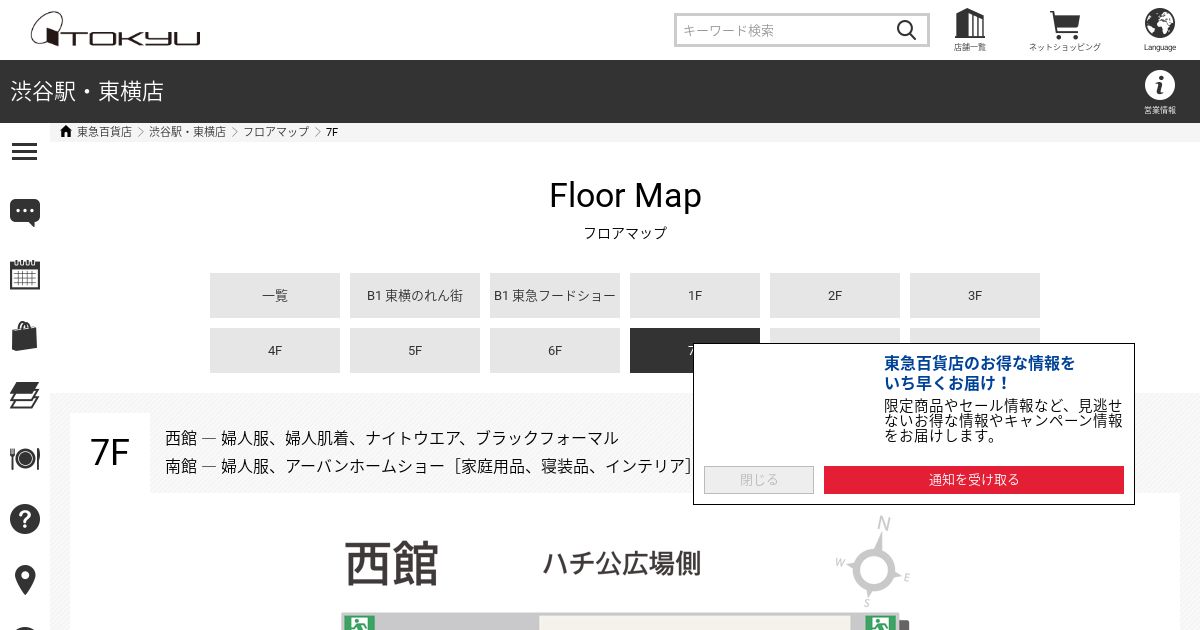Click the フロアマップ breadcrumb link
This screenshot has height=630, width=1200.
click(276, 132)
